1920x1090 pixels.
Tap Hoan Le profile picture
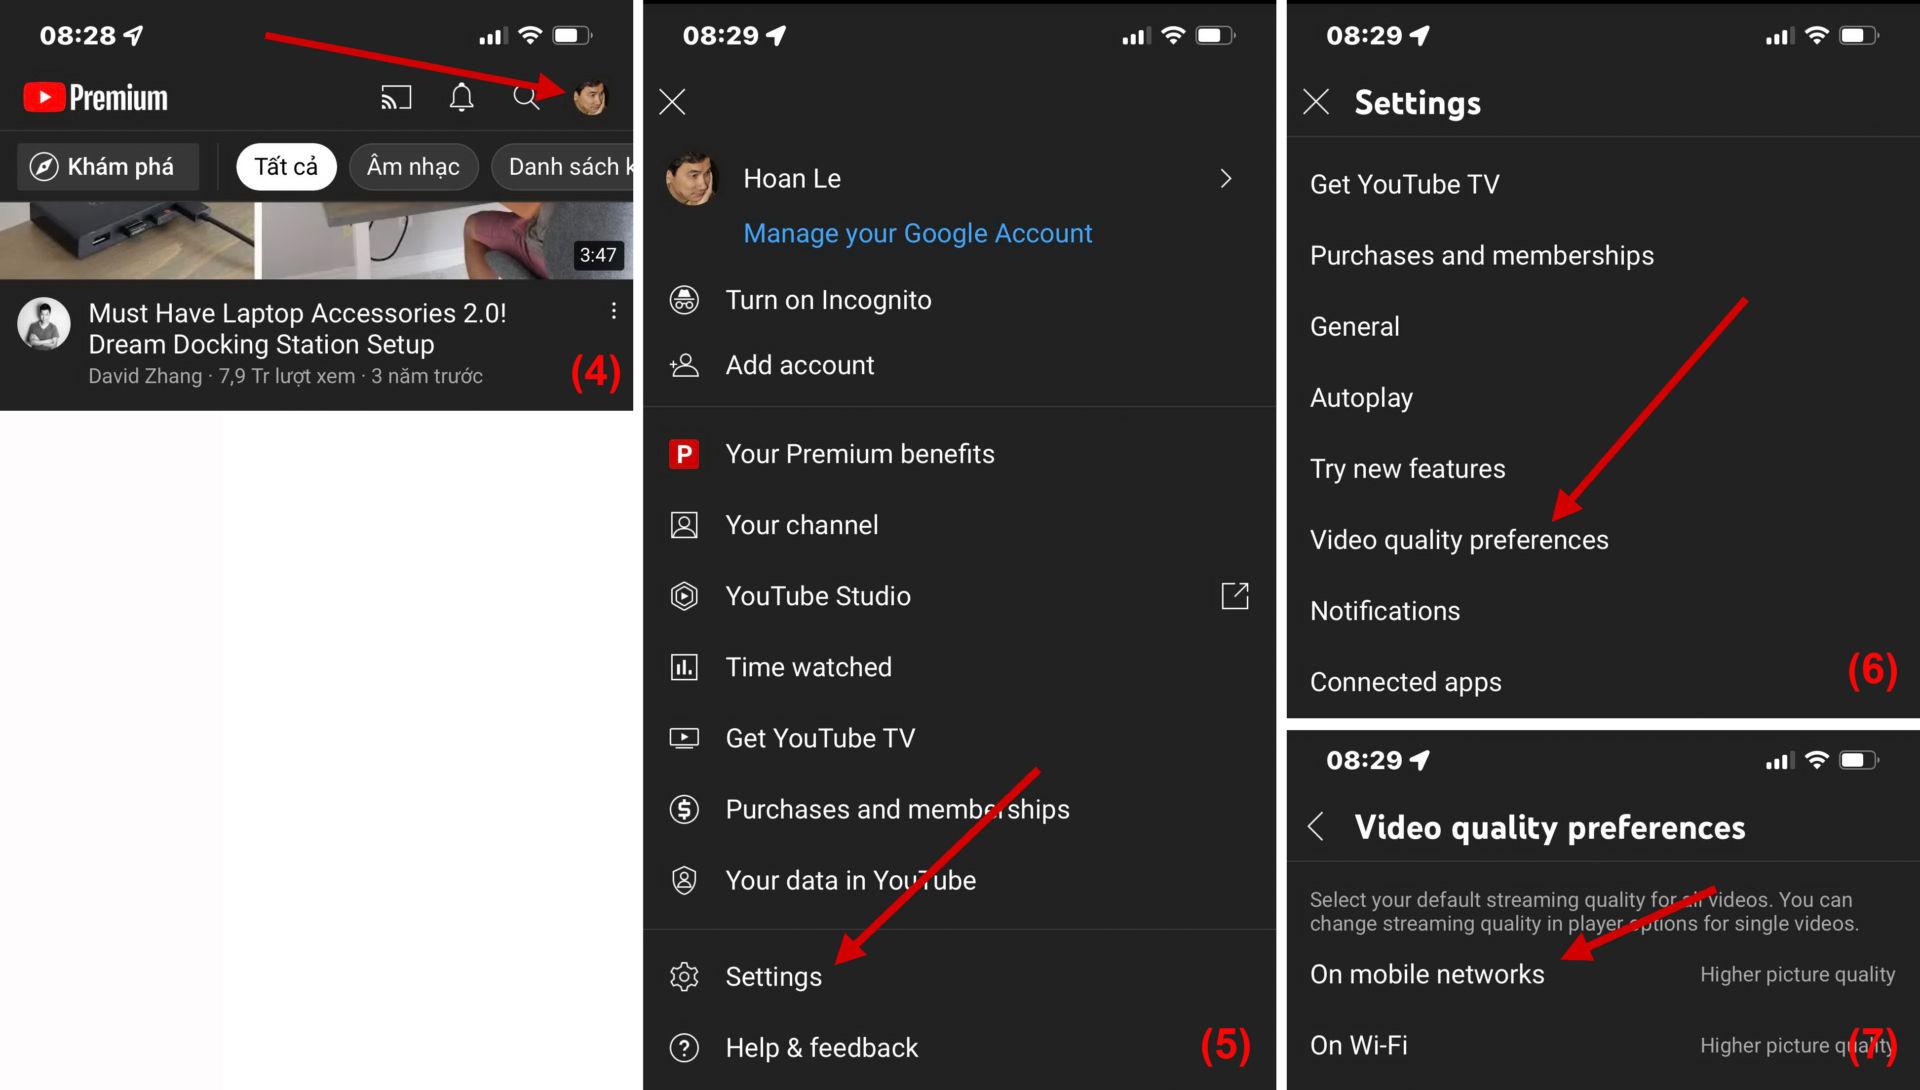(692, 179)
